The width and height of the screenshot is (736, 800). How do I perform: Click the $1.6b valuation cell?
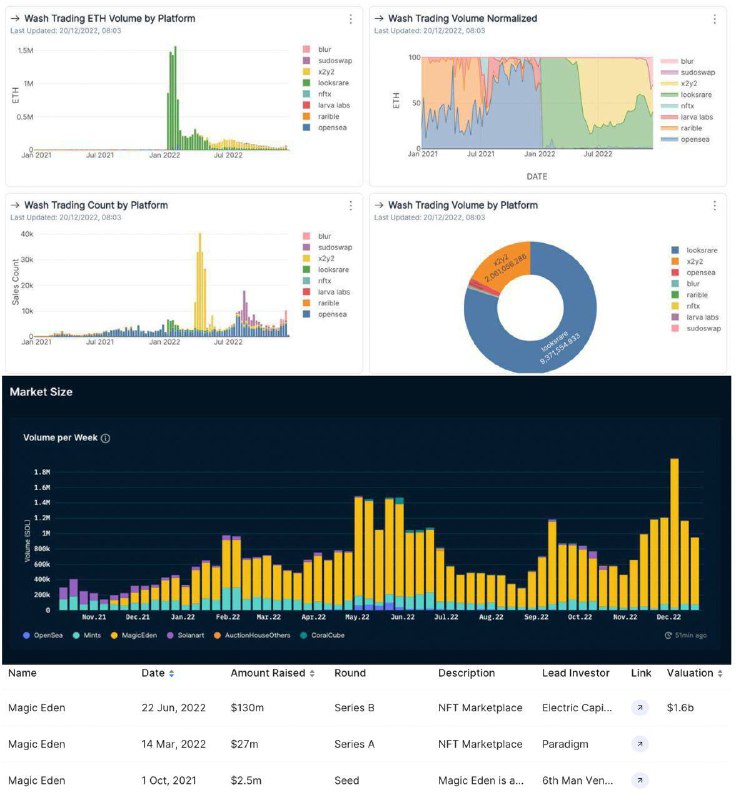tap(680, 708)
